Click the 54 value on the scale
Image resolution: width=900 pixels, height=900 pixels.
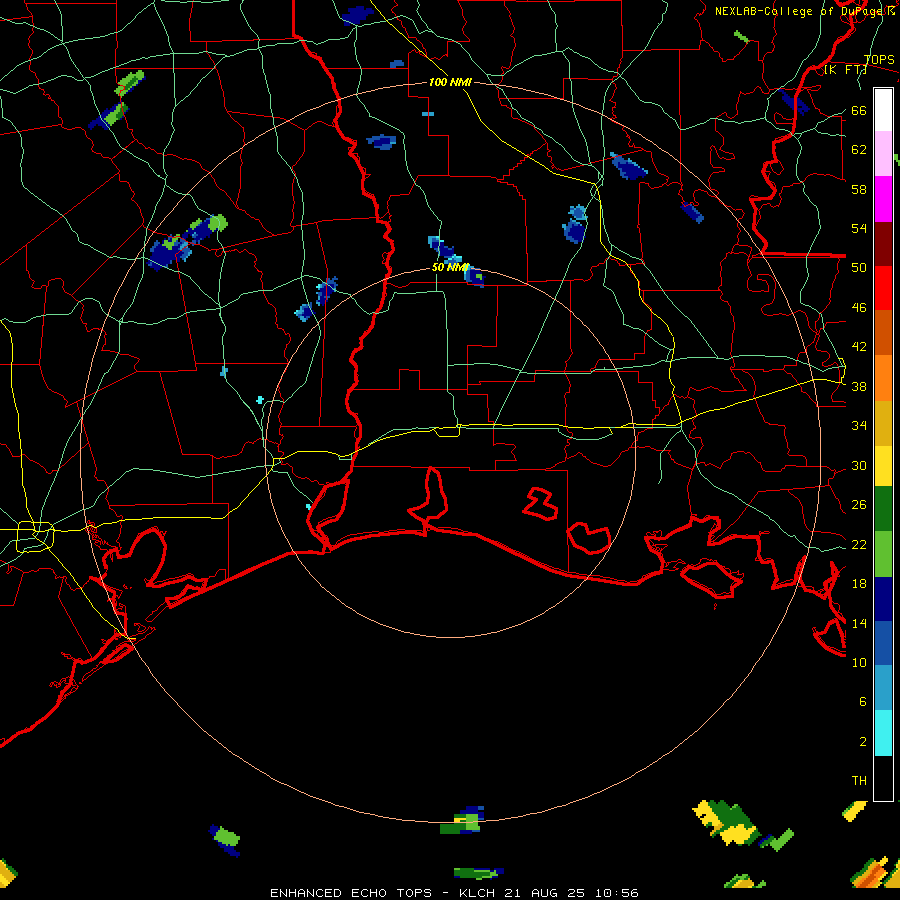pos(859,228)
